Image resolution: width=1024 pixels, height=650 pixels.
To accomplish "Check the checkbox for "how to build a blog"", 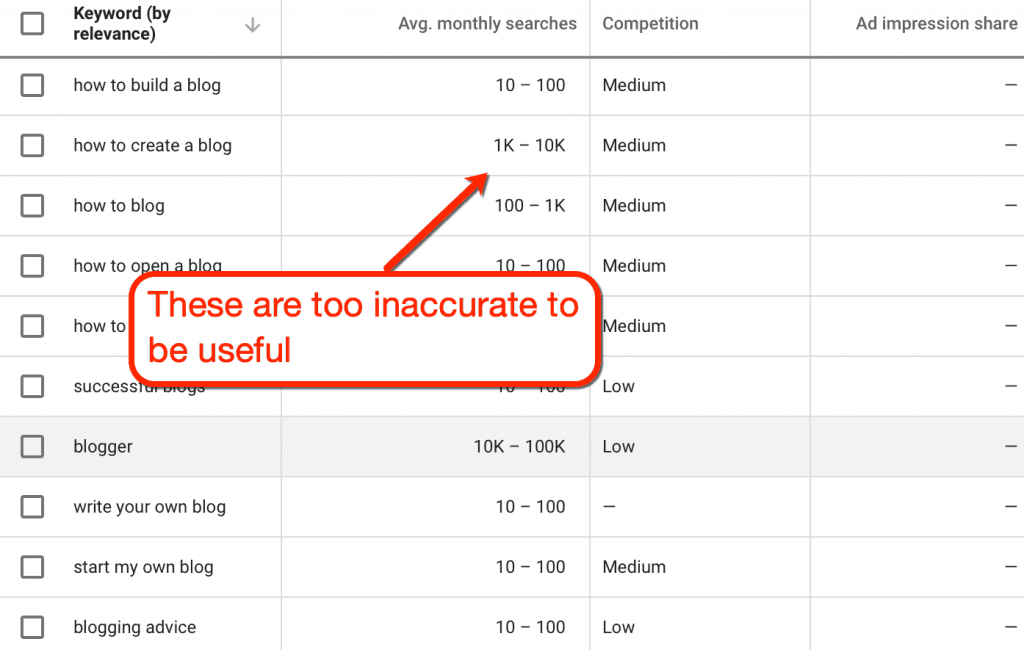I will click(x=32, y=86).
